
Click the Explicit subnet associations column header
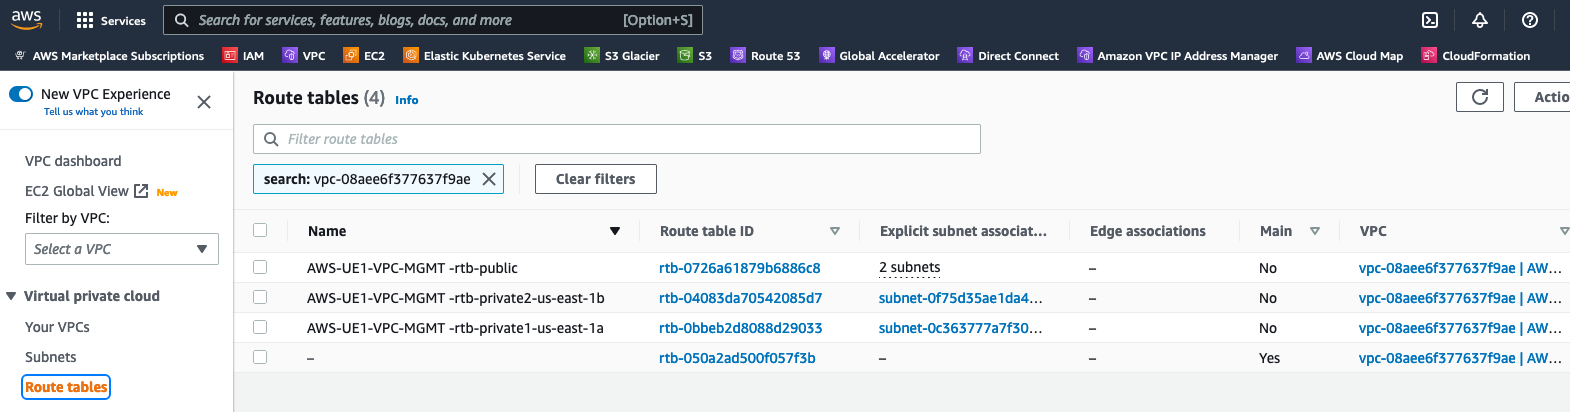tap(964, 231)
